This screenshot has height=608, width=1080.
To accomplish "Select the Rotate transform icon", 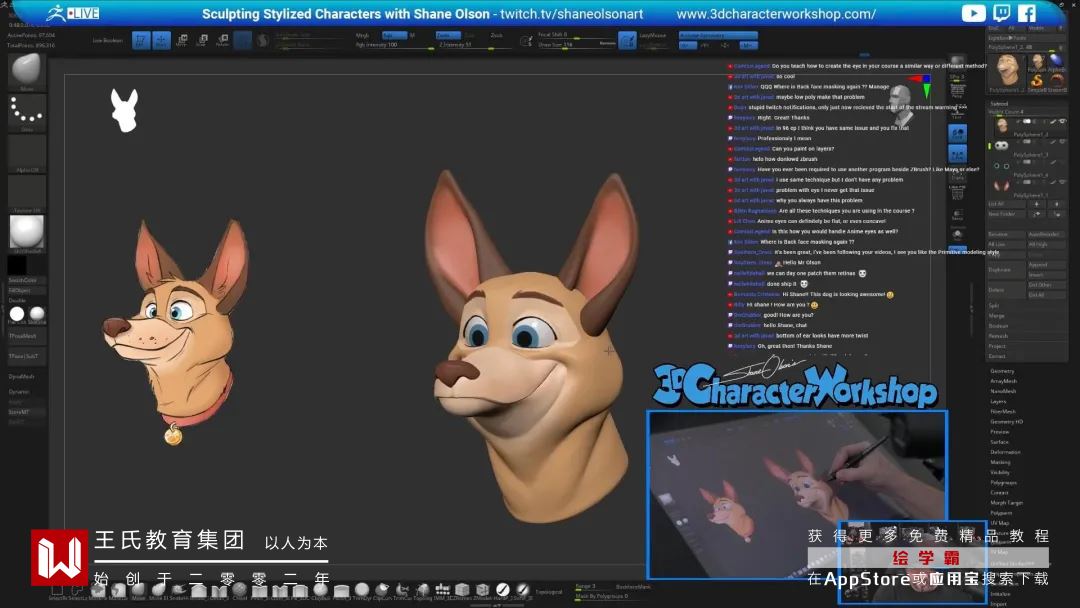I will pos(222,41).
